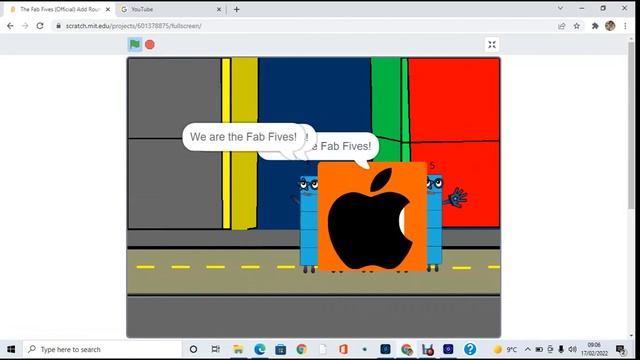Open the blank document icon on taskbar
The height and width of the screenshot is (360, 640).
click(x=323, y=349)
